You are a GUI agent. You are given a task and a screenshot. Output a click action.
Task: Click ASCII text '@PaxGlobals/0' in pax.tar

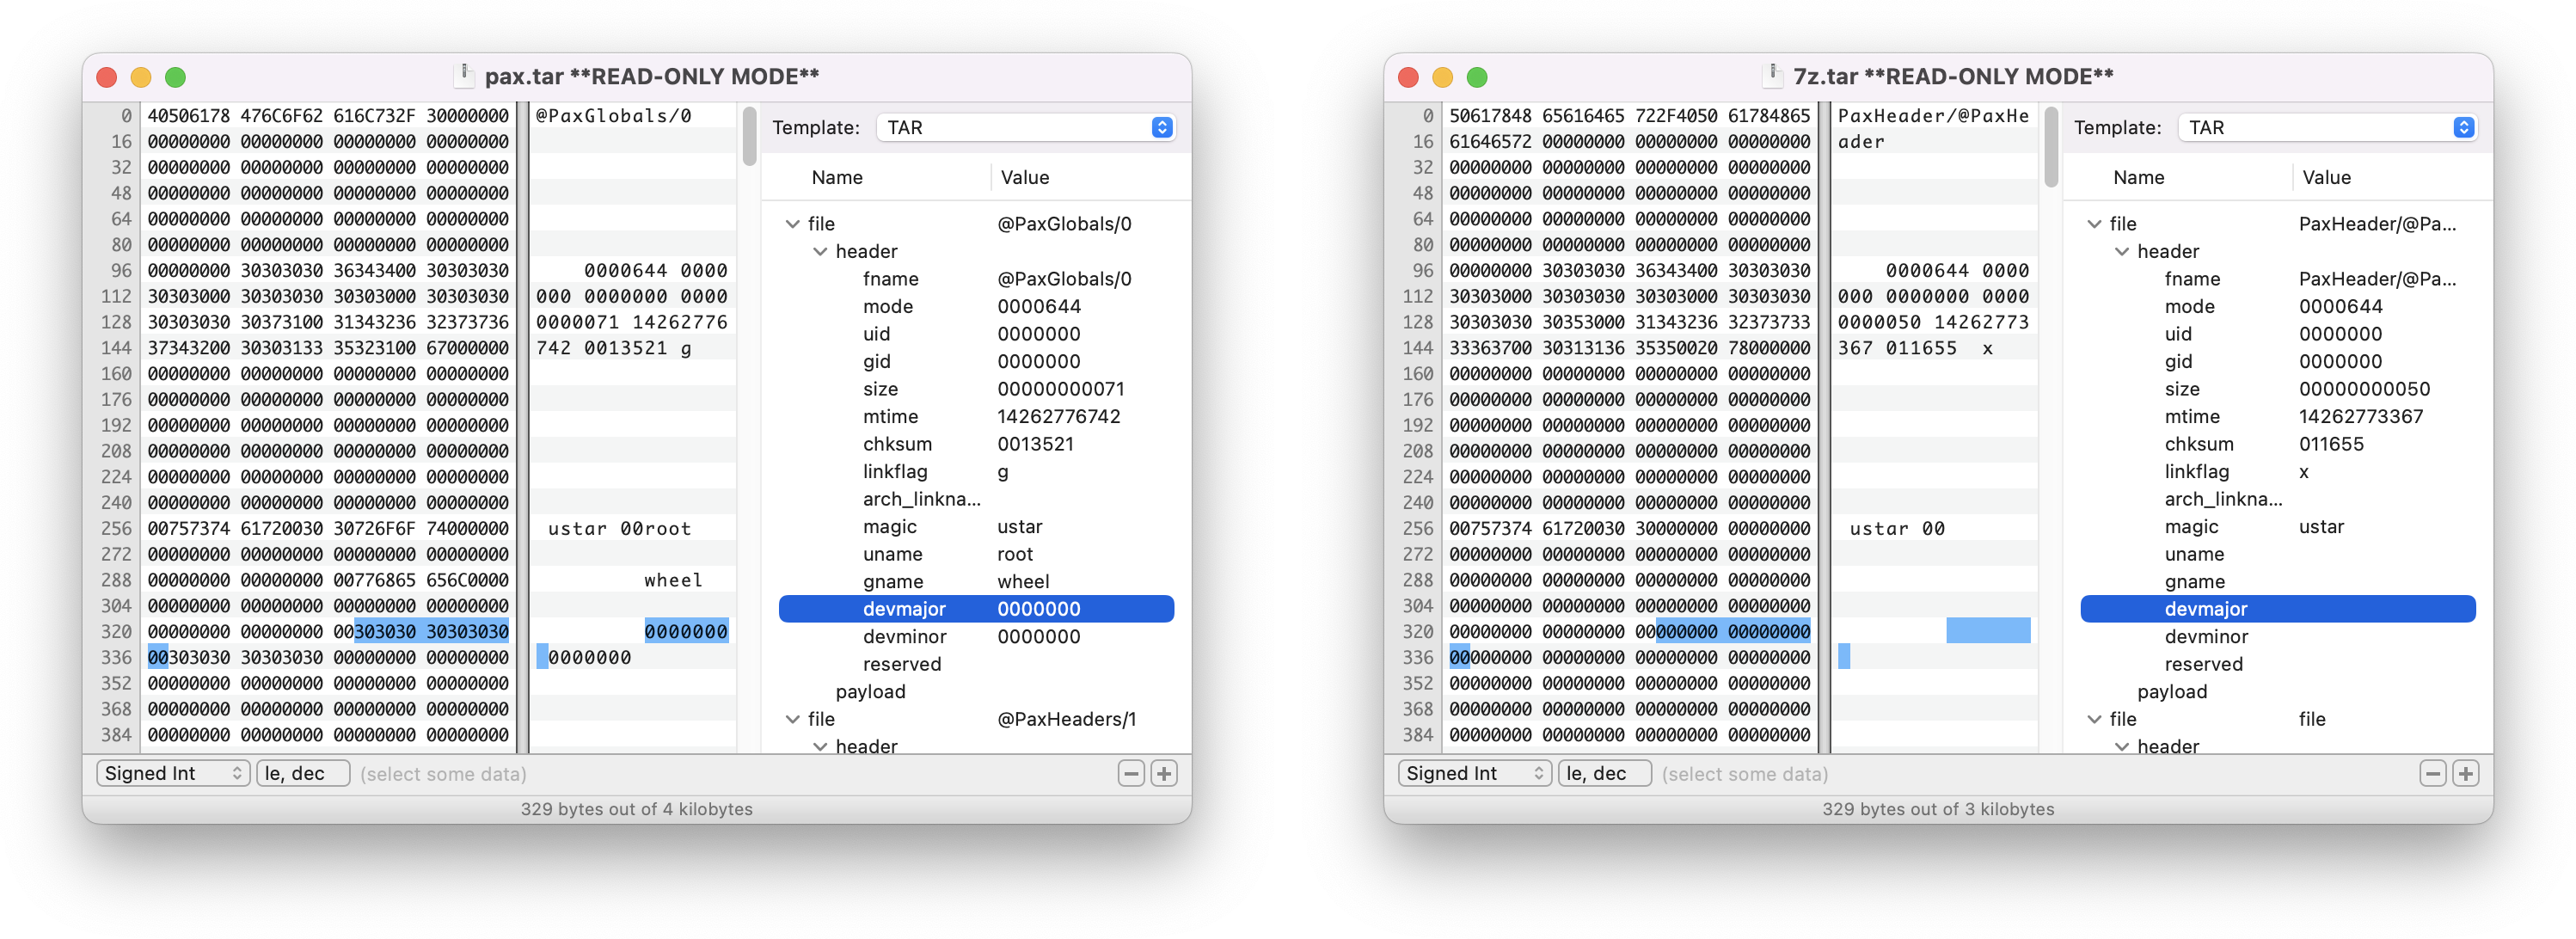point(613,116)
